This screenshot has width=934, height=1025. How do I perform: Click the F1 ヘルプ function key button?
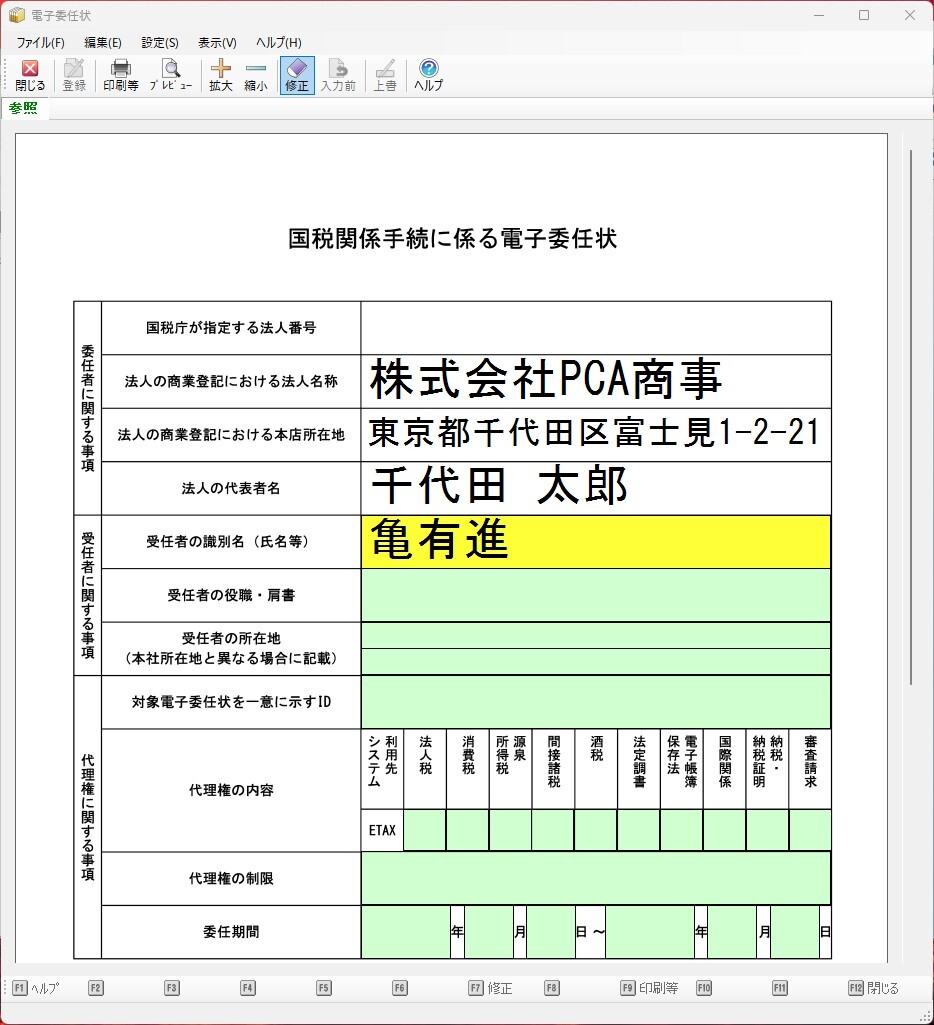pyautogui.click(x=36, y=988)
